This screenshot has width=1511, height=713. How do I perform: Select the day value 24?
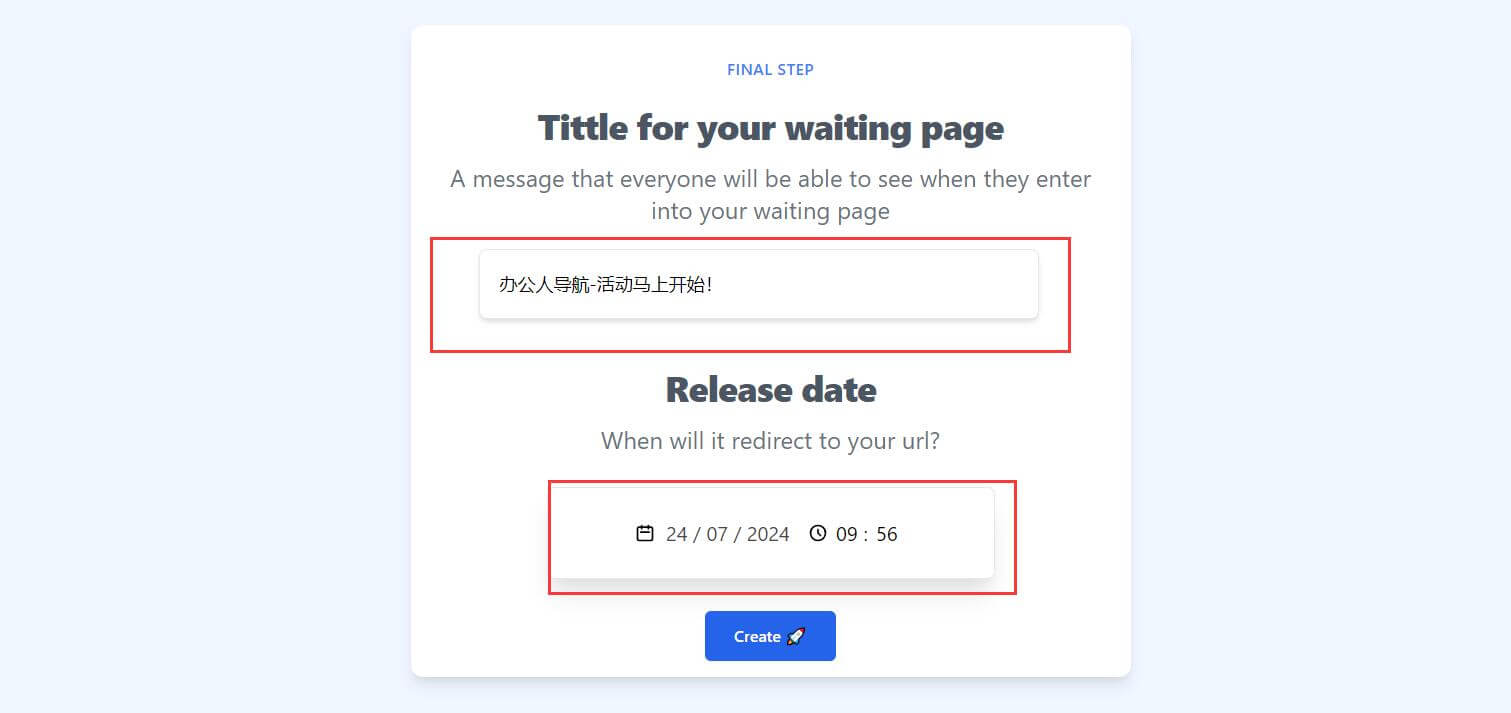[677, 534]
